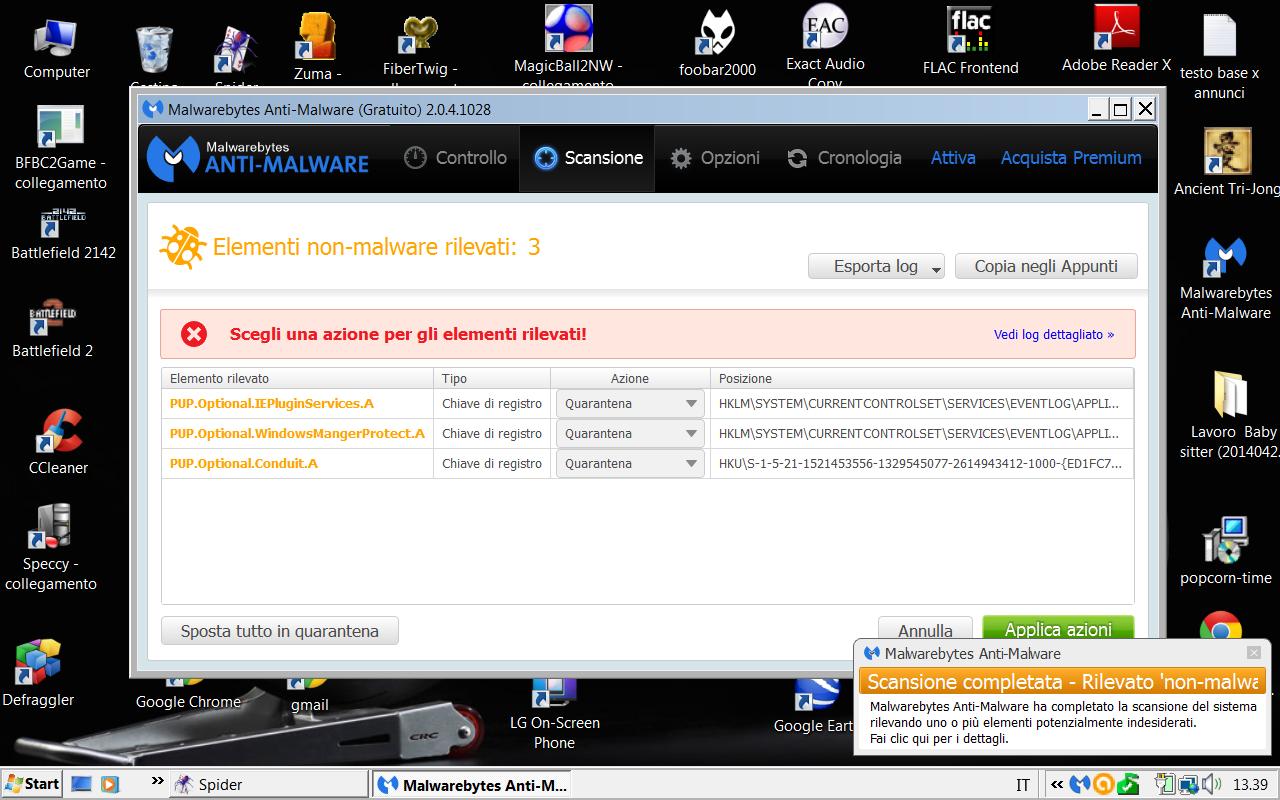Click the Malwarebytes Anti-M... taskbar button
This screenshot has height=800, width=1280.
coord(472,784)
